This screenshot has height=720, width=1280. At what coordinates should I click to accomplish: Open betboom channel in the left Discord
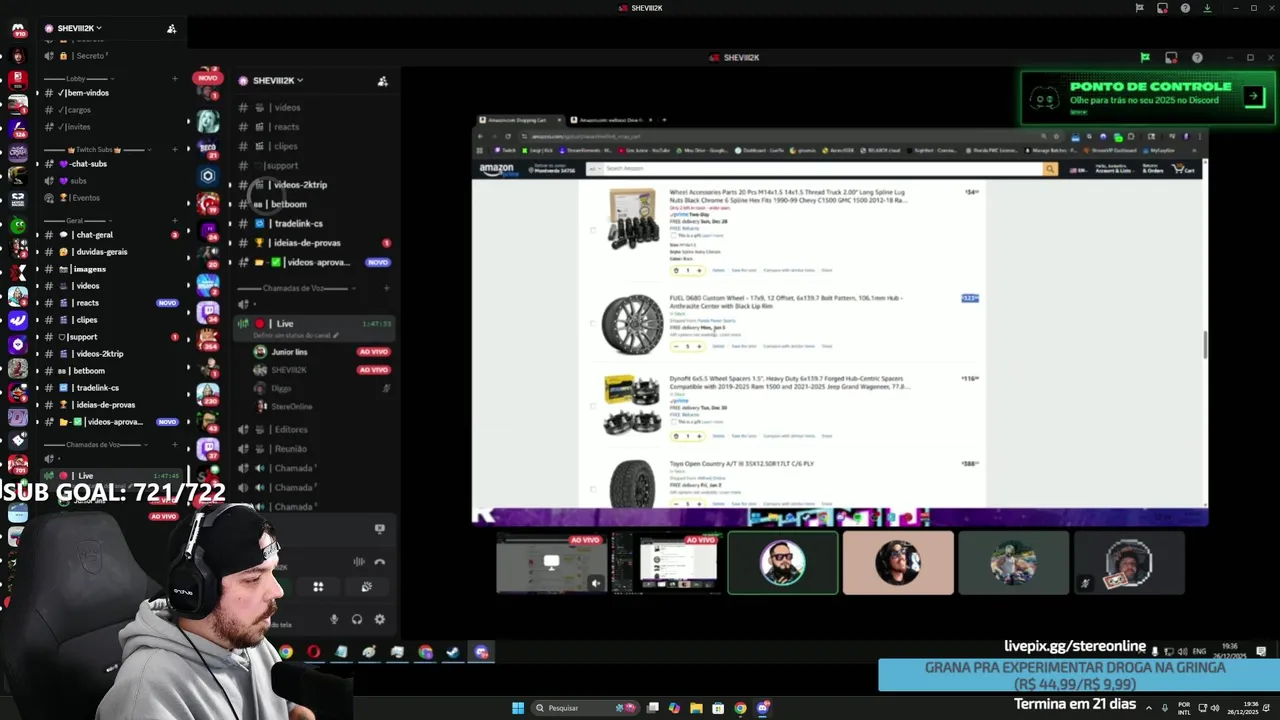point(111,371)
